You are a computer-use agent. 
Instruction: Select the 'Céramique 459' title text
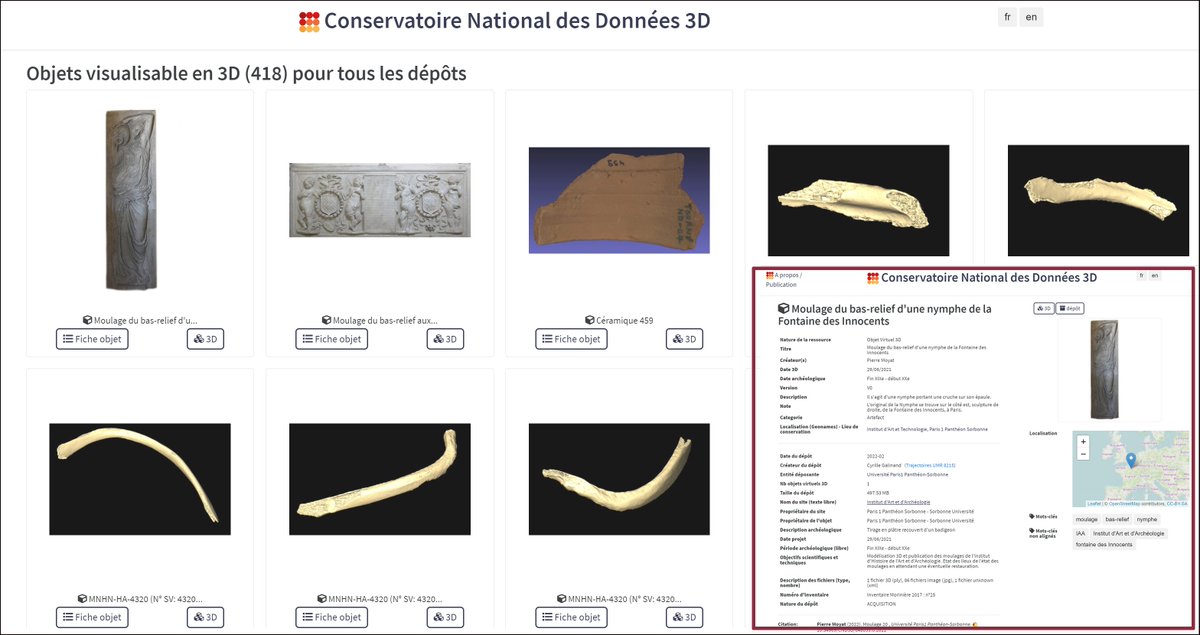point(624,321)
